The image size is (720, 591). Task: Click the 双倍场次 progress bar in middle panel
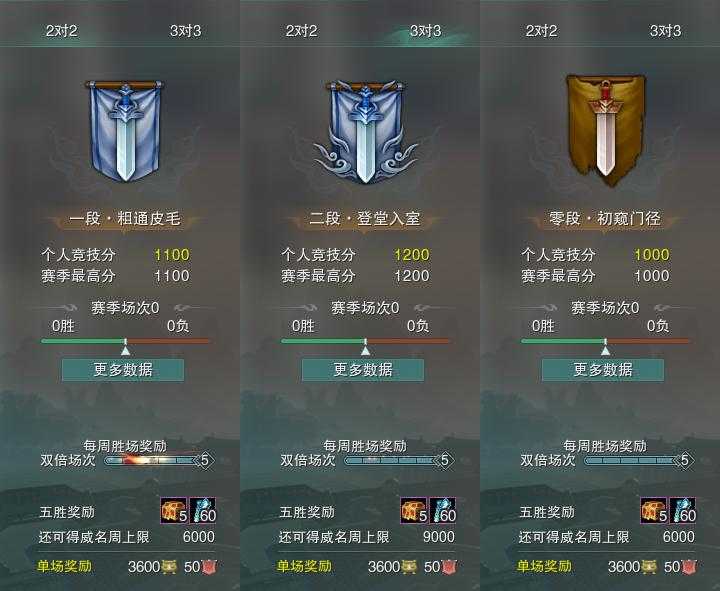(398, 460)
